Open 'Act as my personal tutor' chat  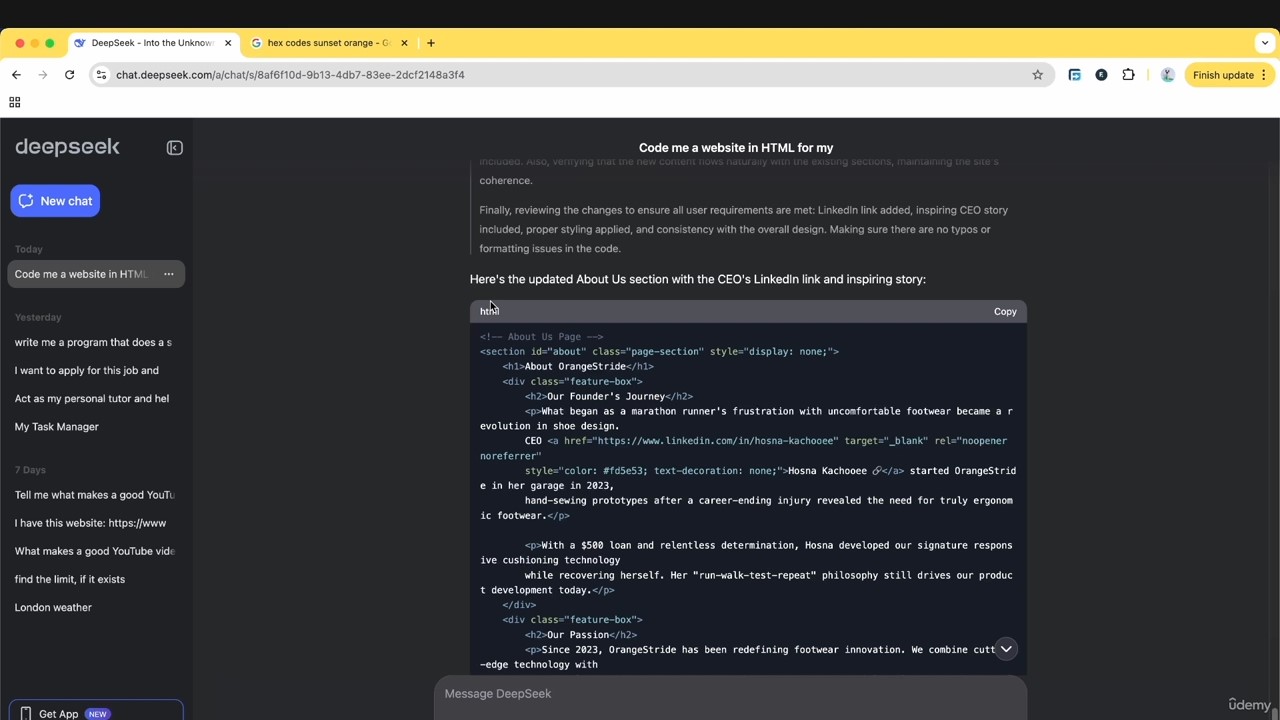(x=93, y=398)
